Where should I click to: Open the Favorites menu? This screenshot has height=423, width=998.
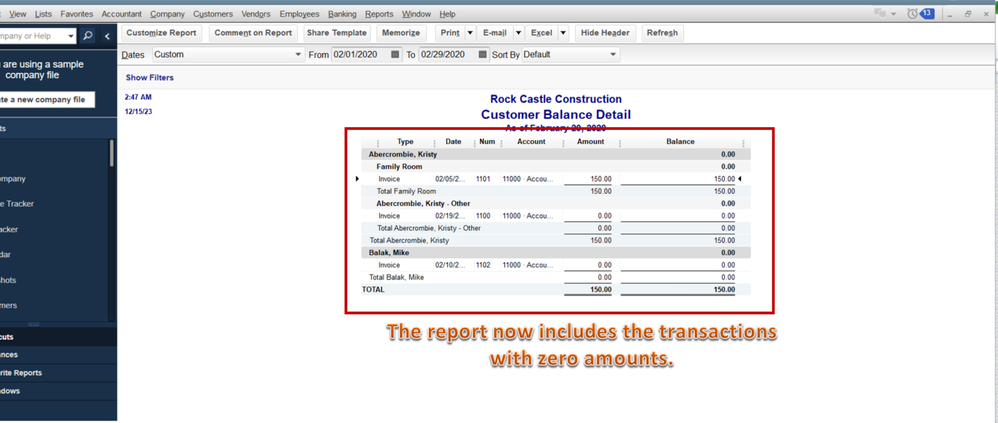click(77, 14)
